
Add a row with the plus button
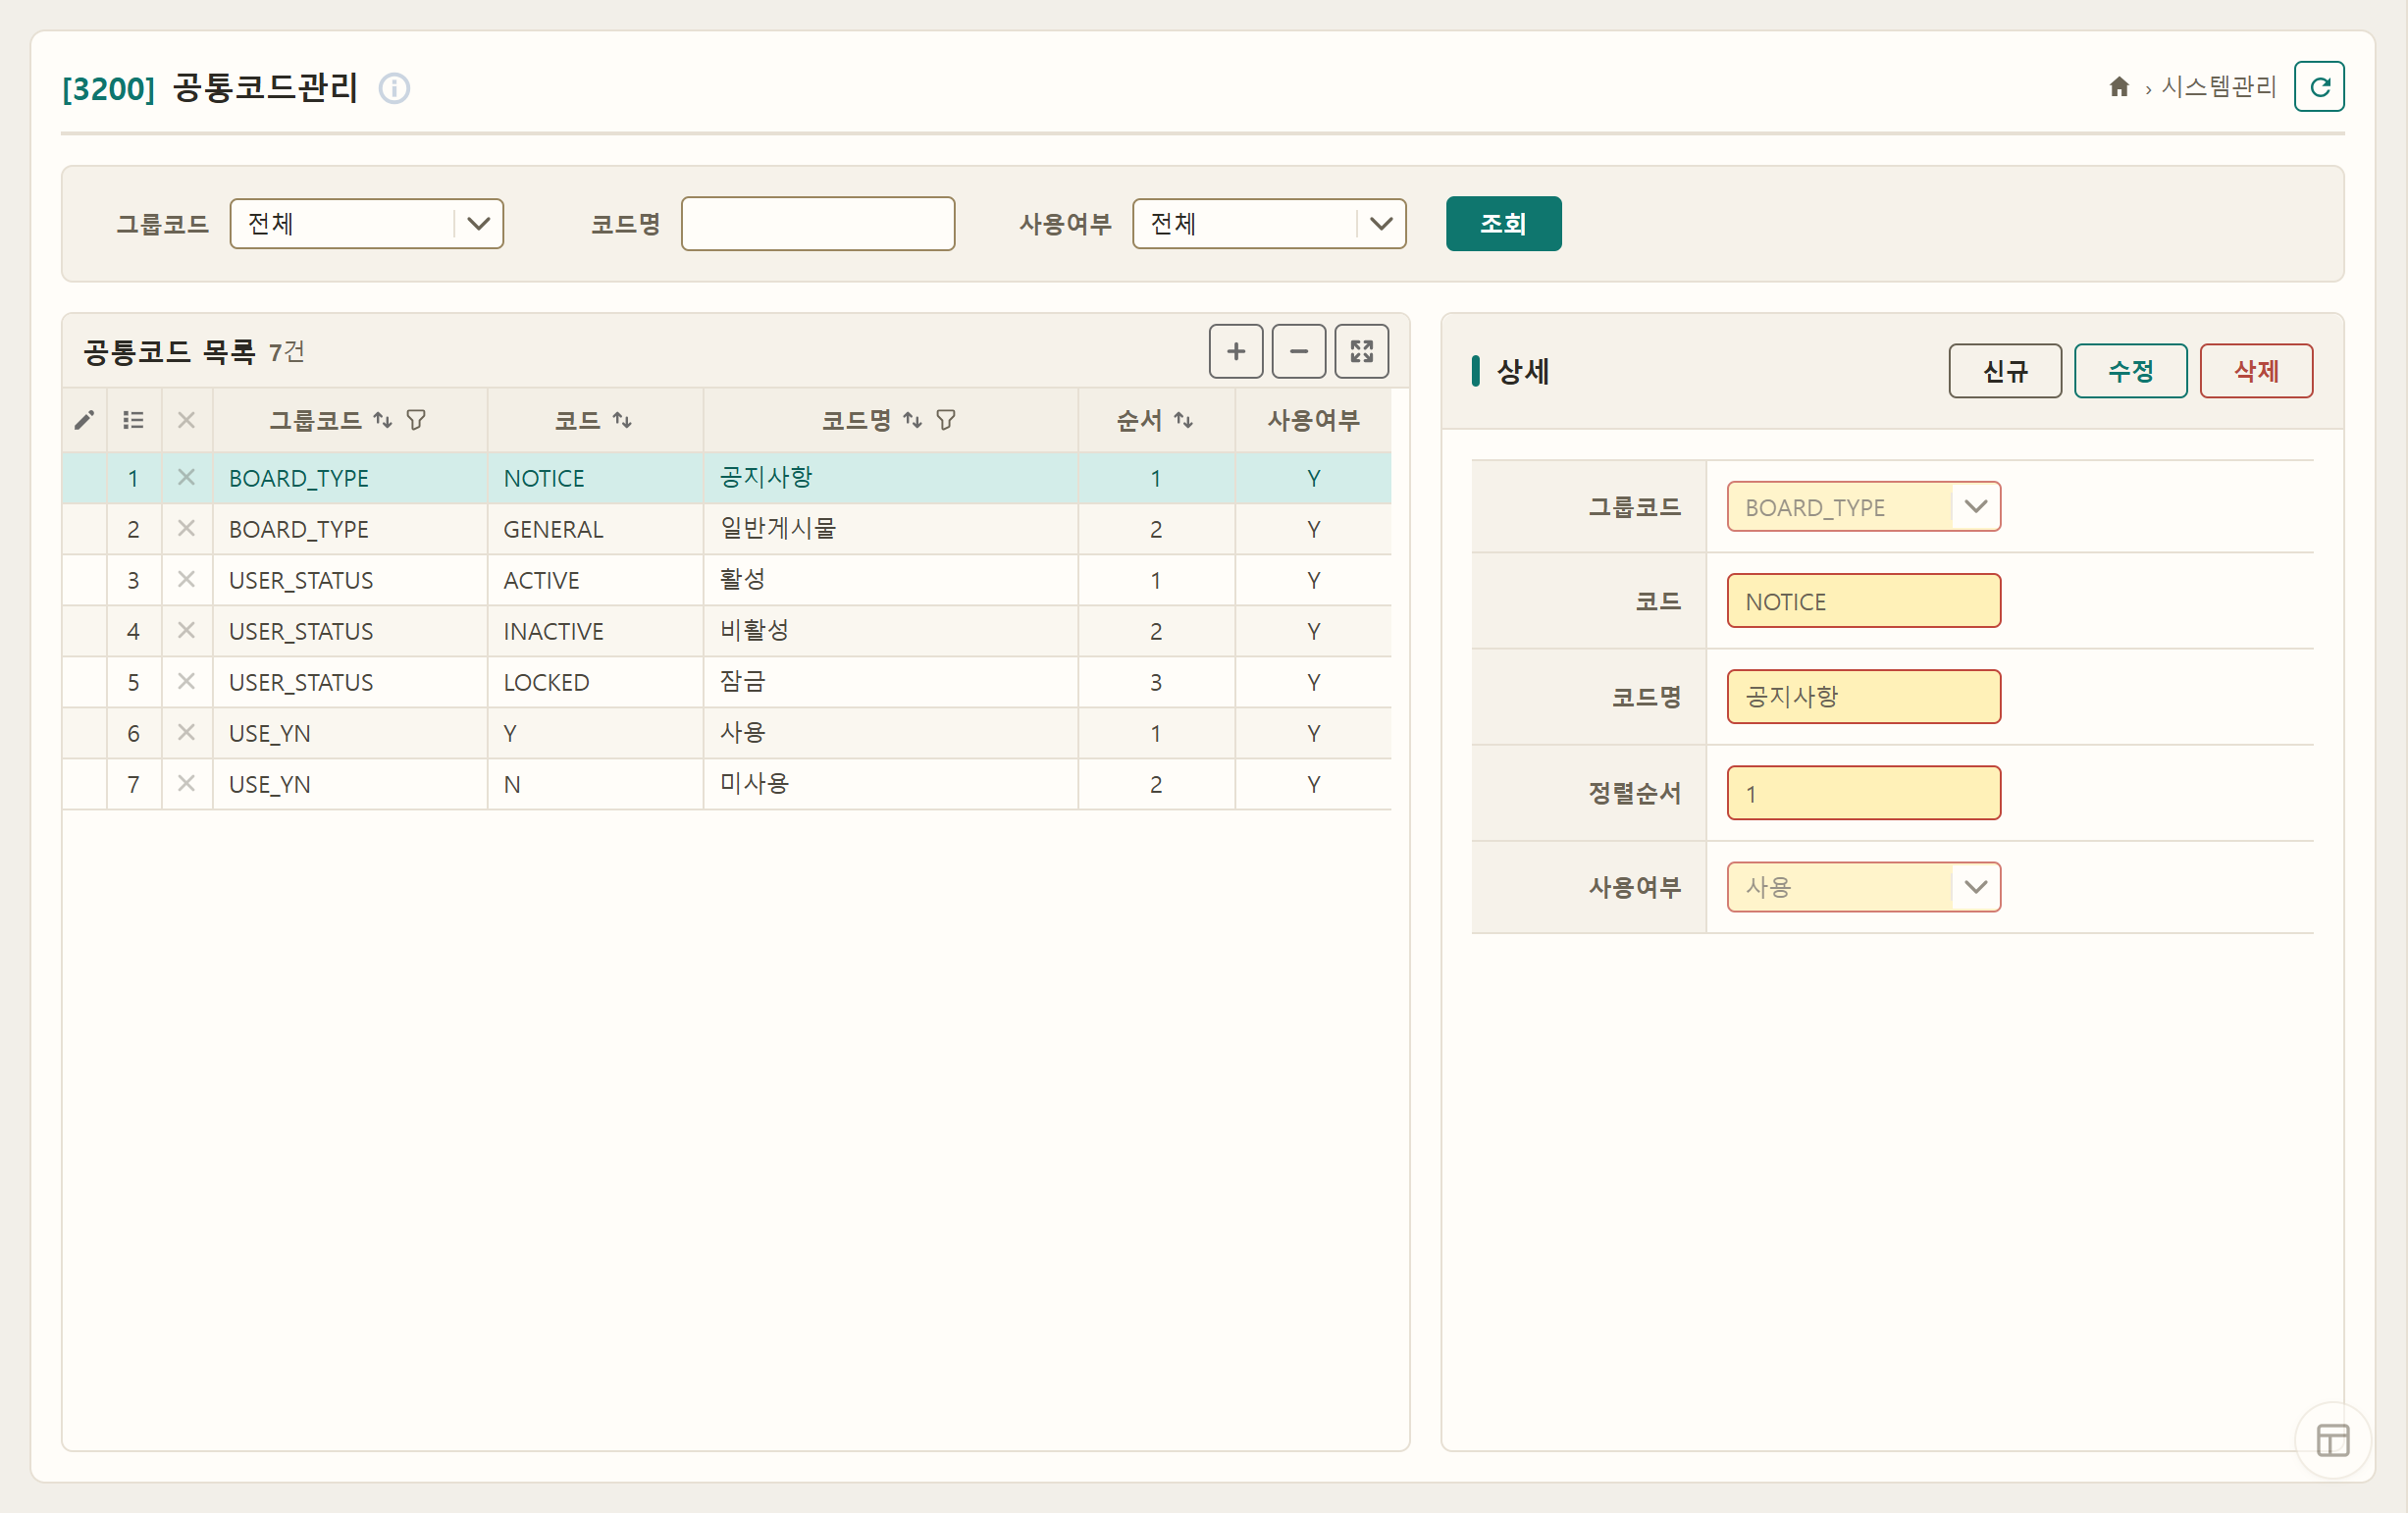tap(1236, 351)
